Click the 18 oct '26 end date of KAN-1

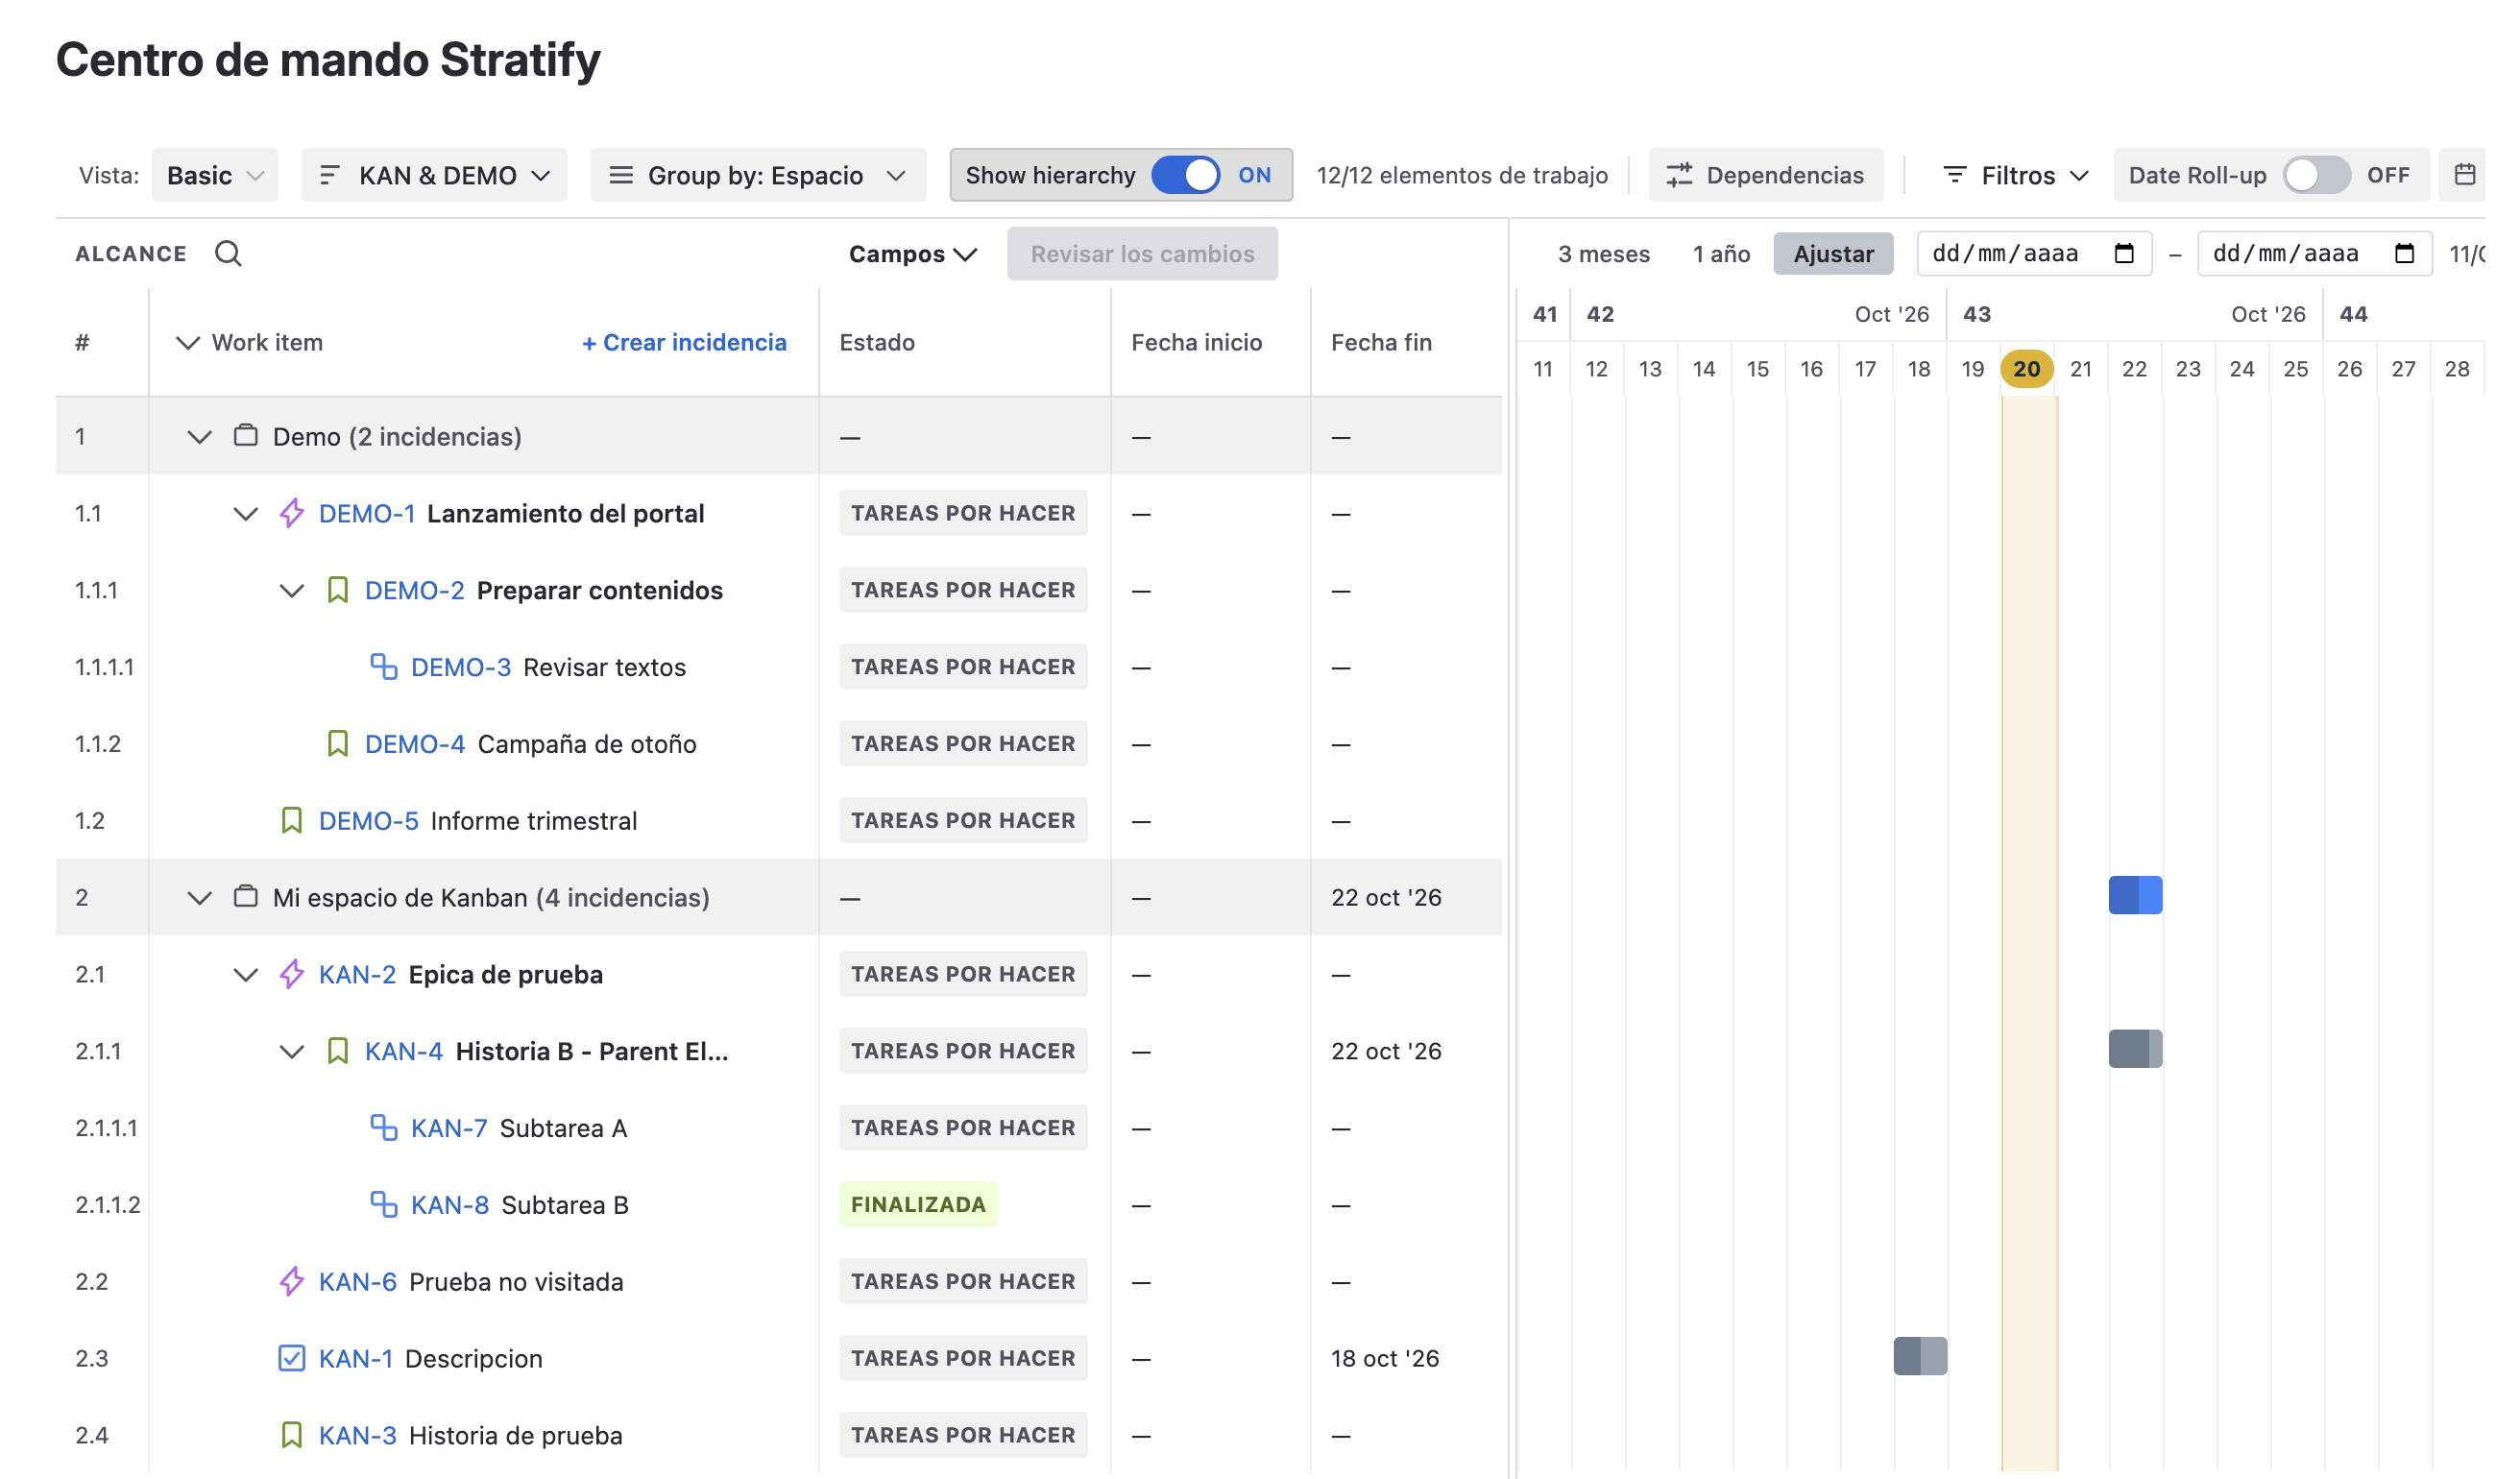1385,1358
